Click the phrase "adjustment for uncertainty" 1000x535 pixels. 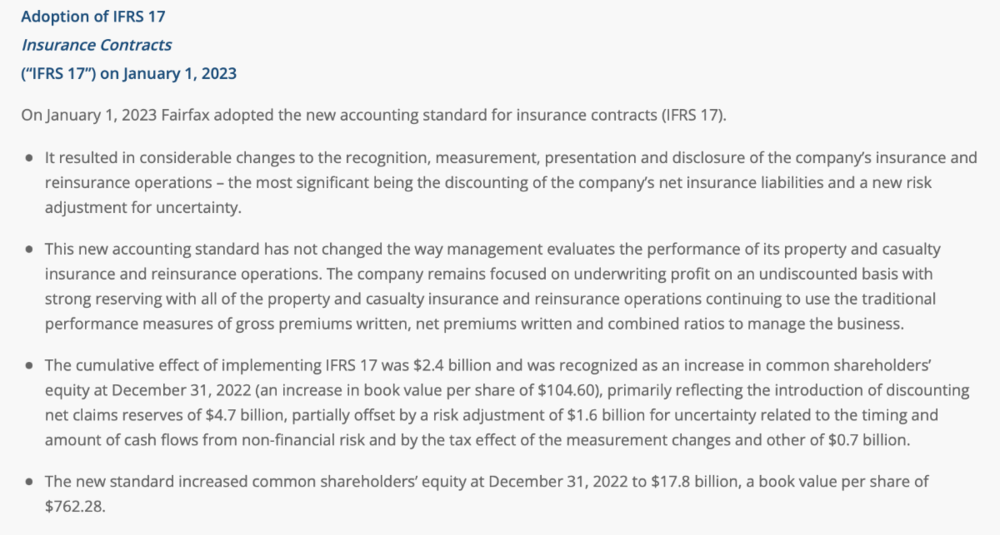click(142, 208)
